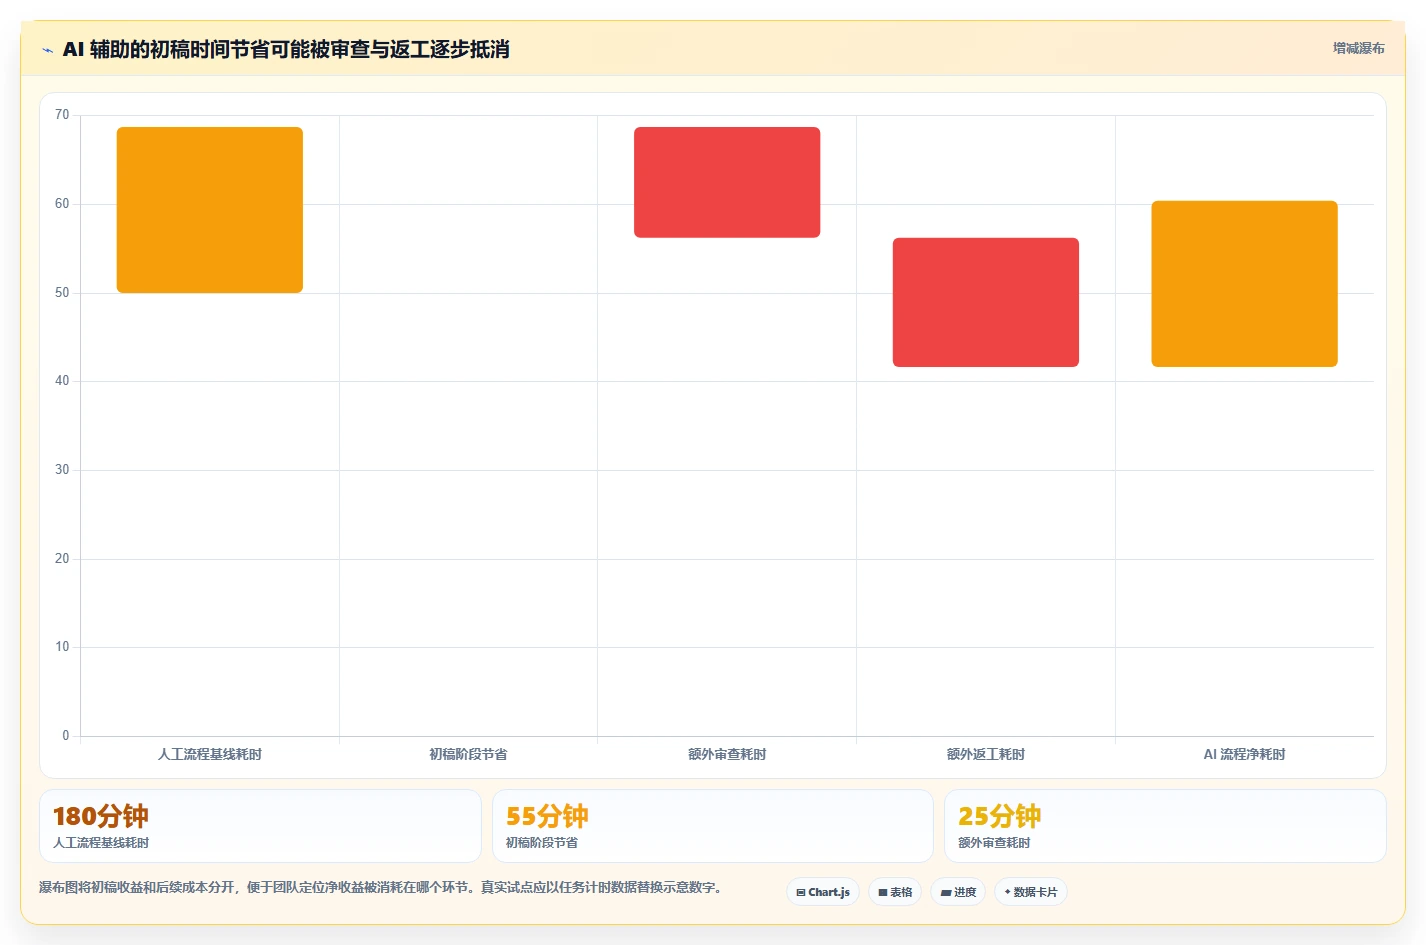Click the red 额外返工耗时 bar

tap(986, 302)
